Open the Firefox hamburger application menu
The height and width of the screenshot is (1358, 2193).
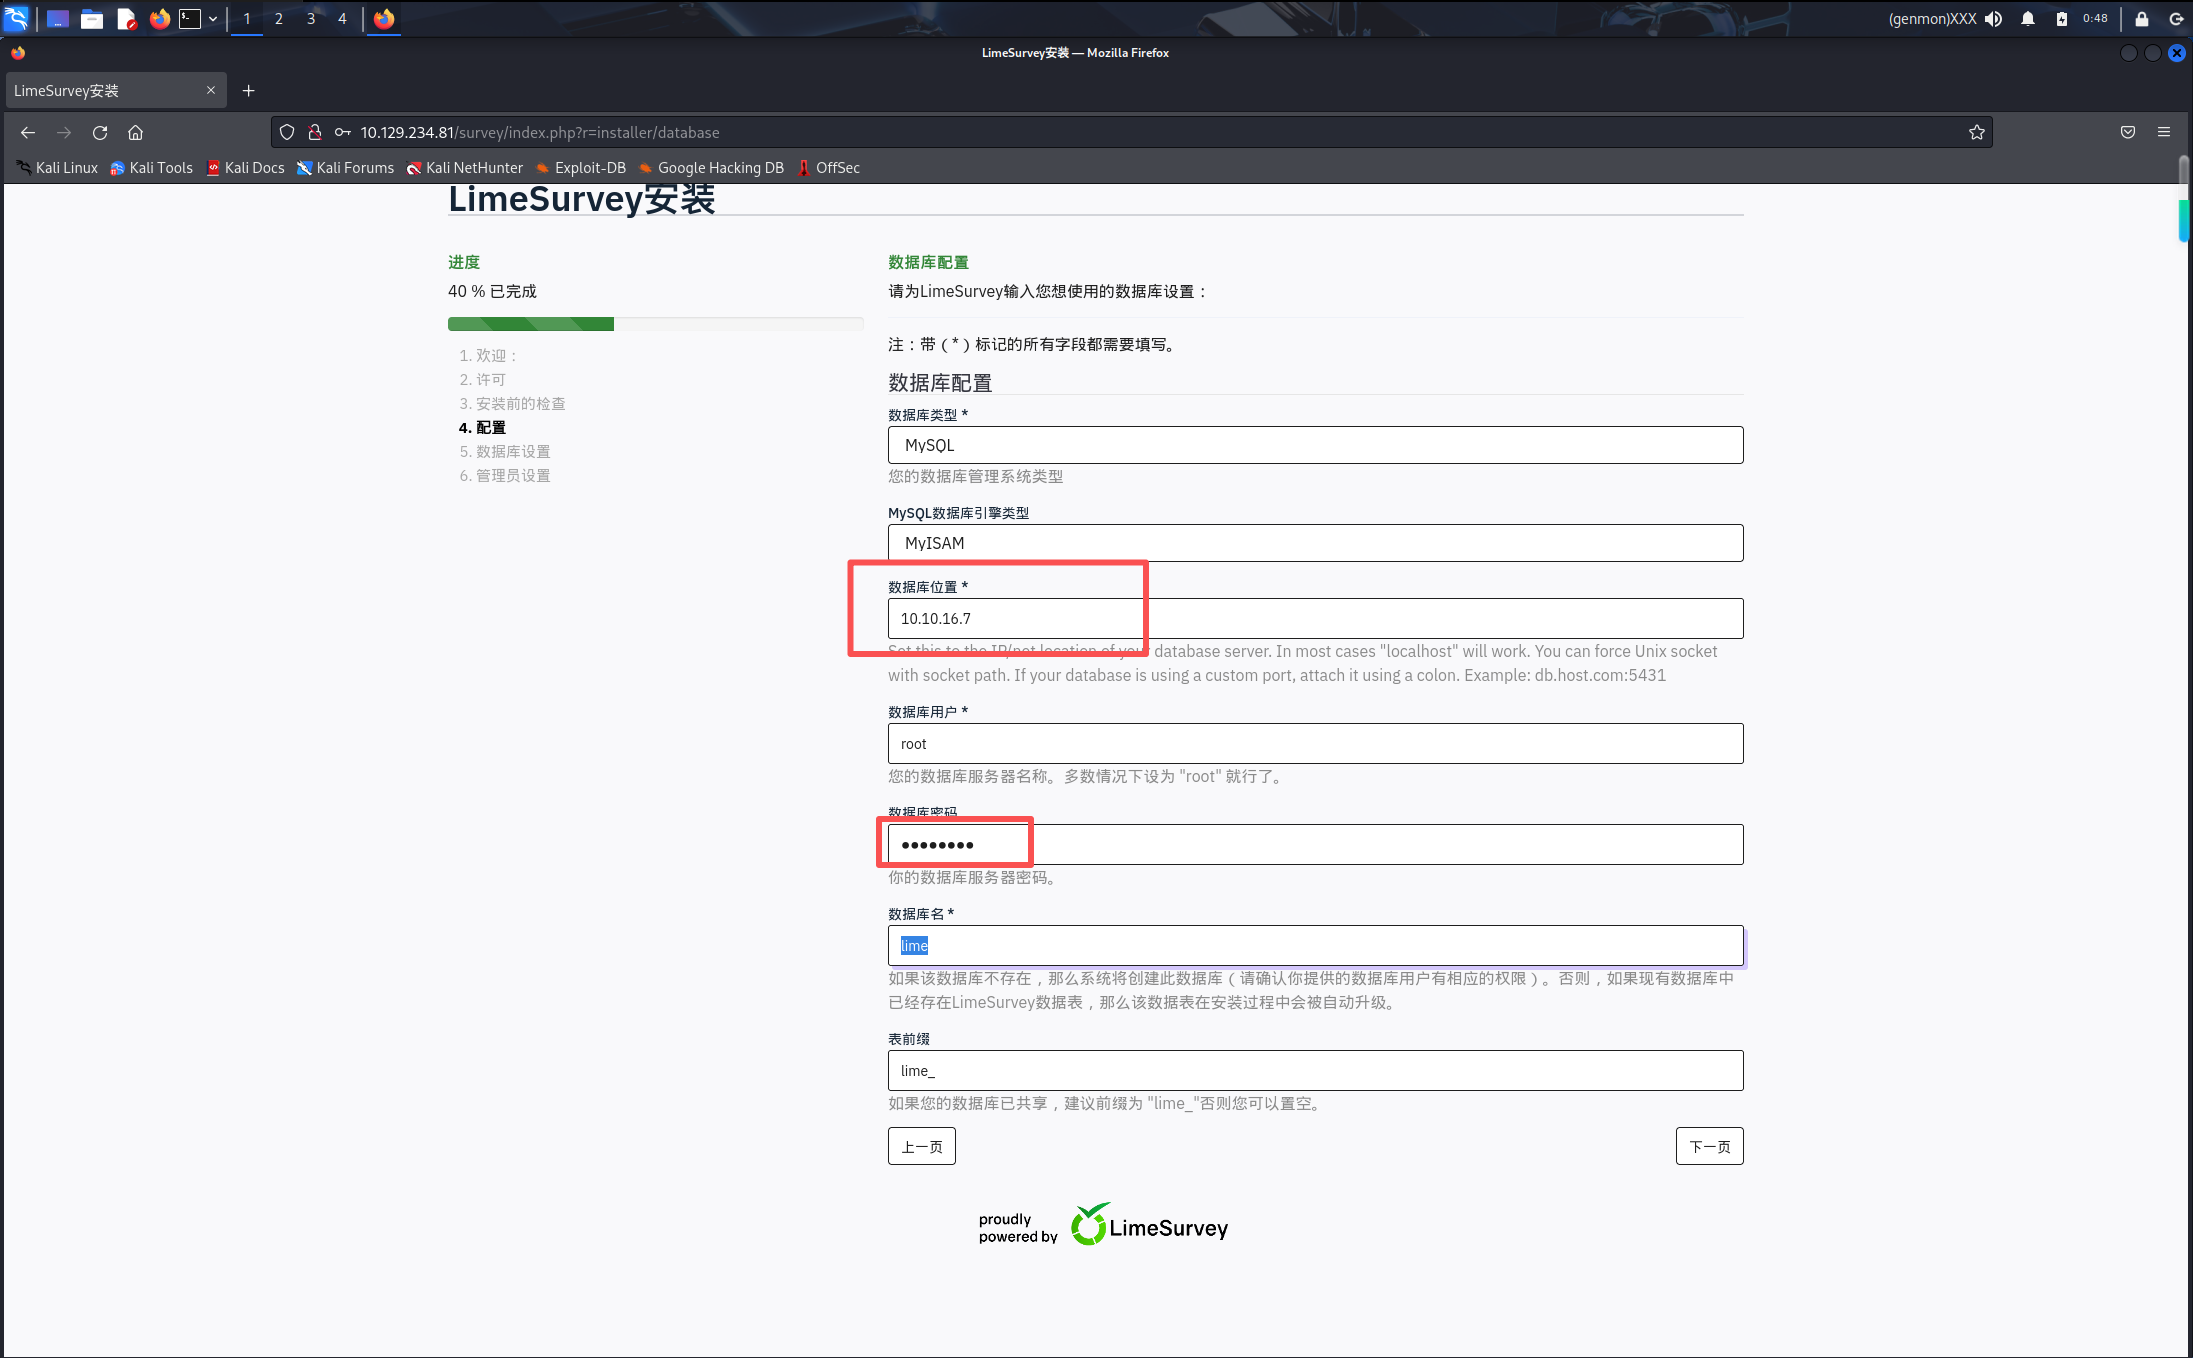[2163, 132]
